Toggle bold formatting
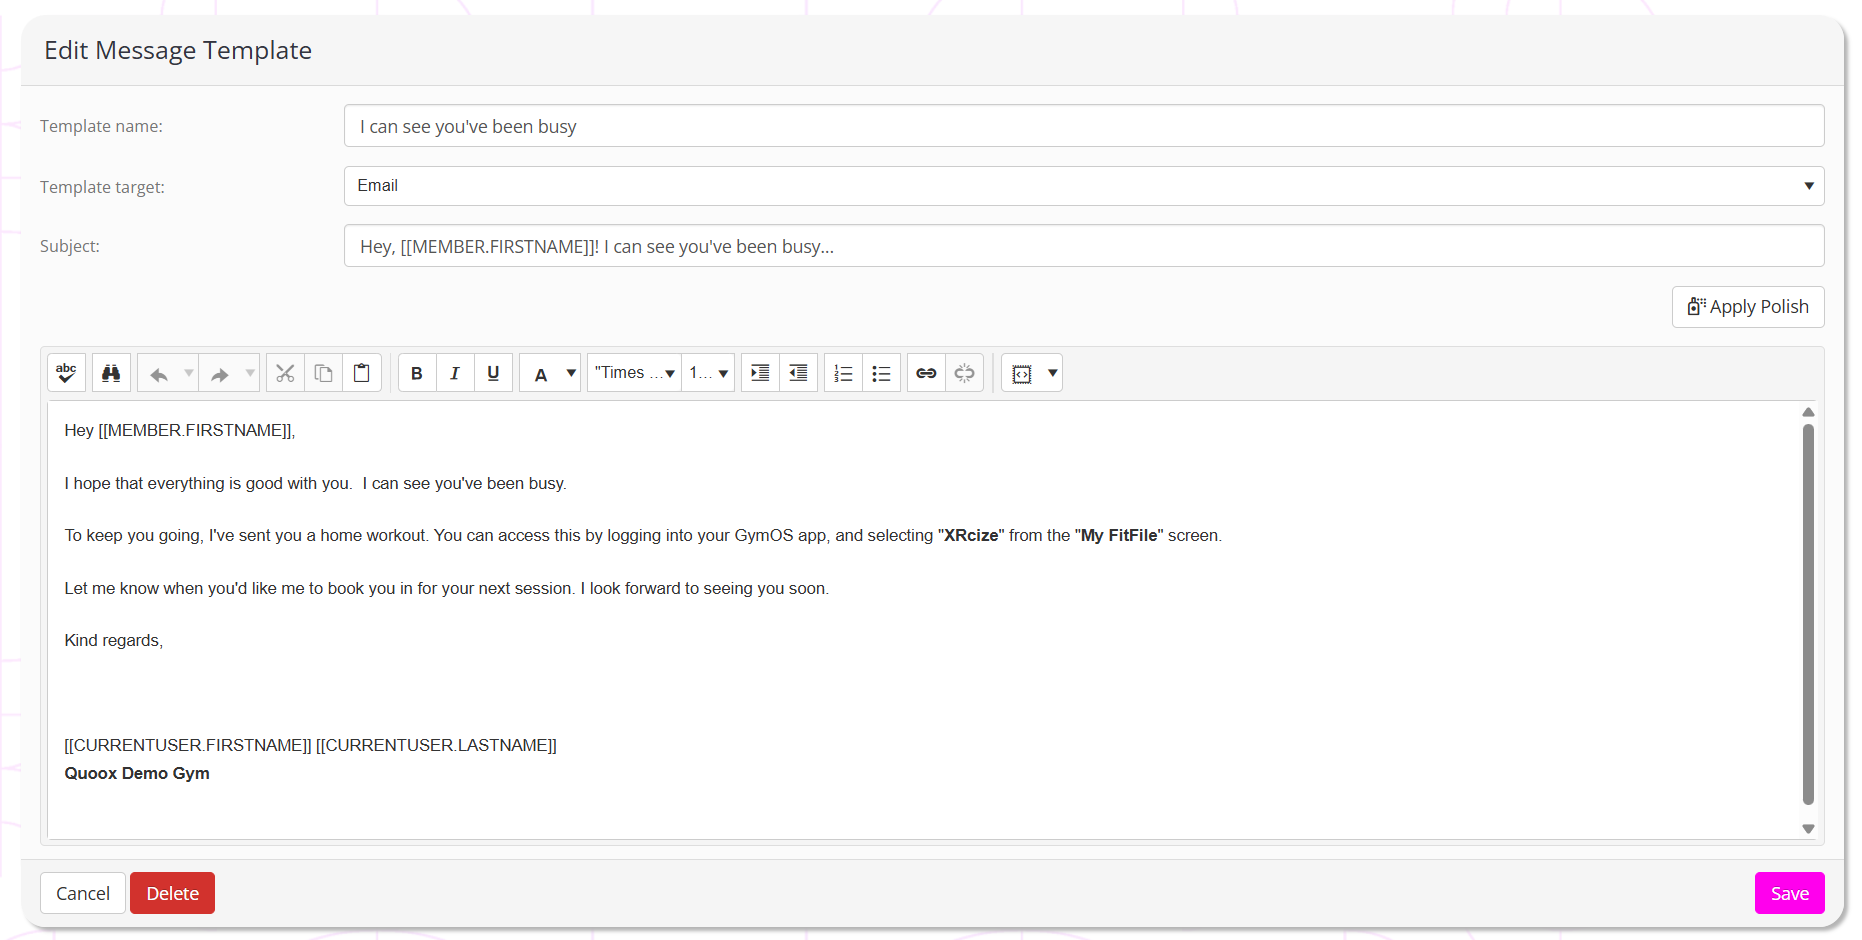1862x940 pixels. pyautogui.click(x=417, y=373)
